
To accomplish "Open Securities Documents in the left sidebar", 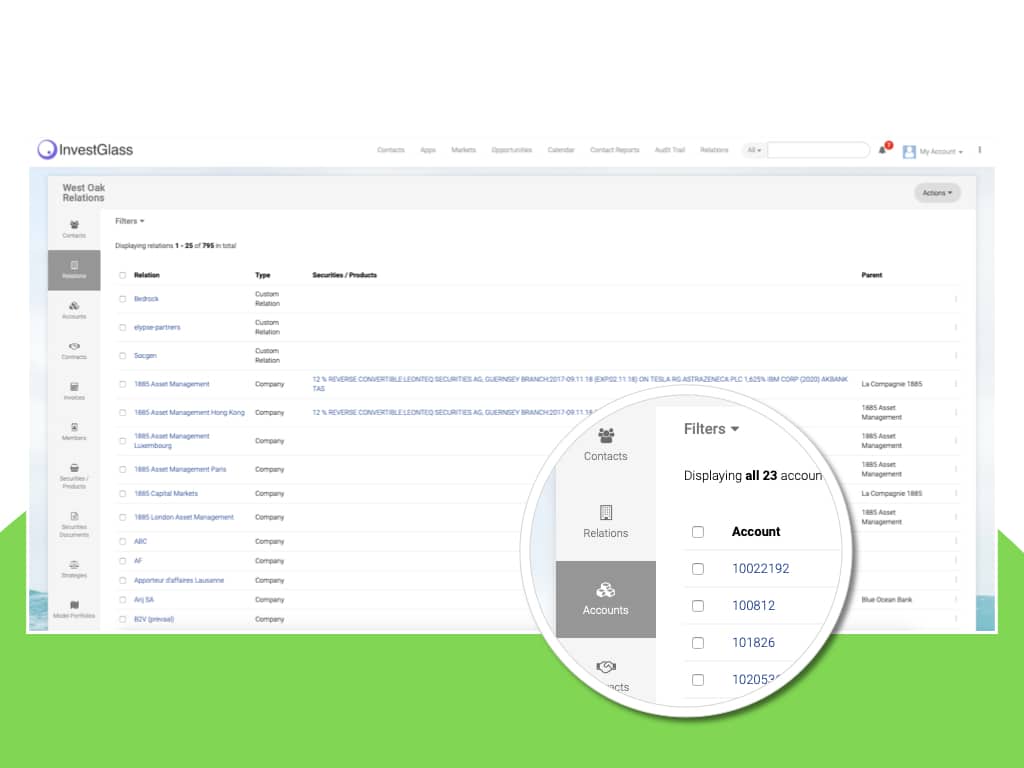I will click(74, 524).
